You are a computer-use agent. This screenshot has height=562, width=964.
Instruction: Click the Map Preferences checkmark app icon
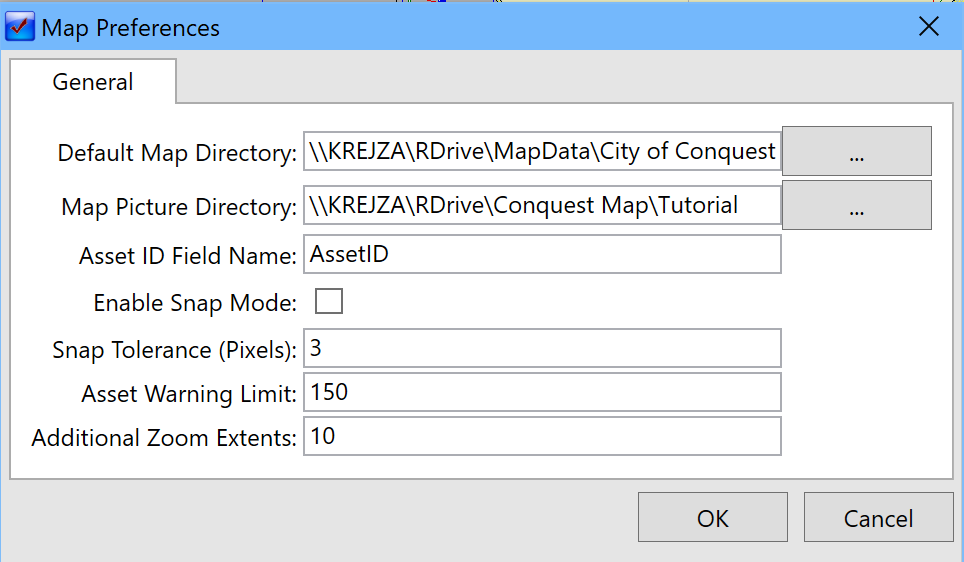tap(20, 27)
